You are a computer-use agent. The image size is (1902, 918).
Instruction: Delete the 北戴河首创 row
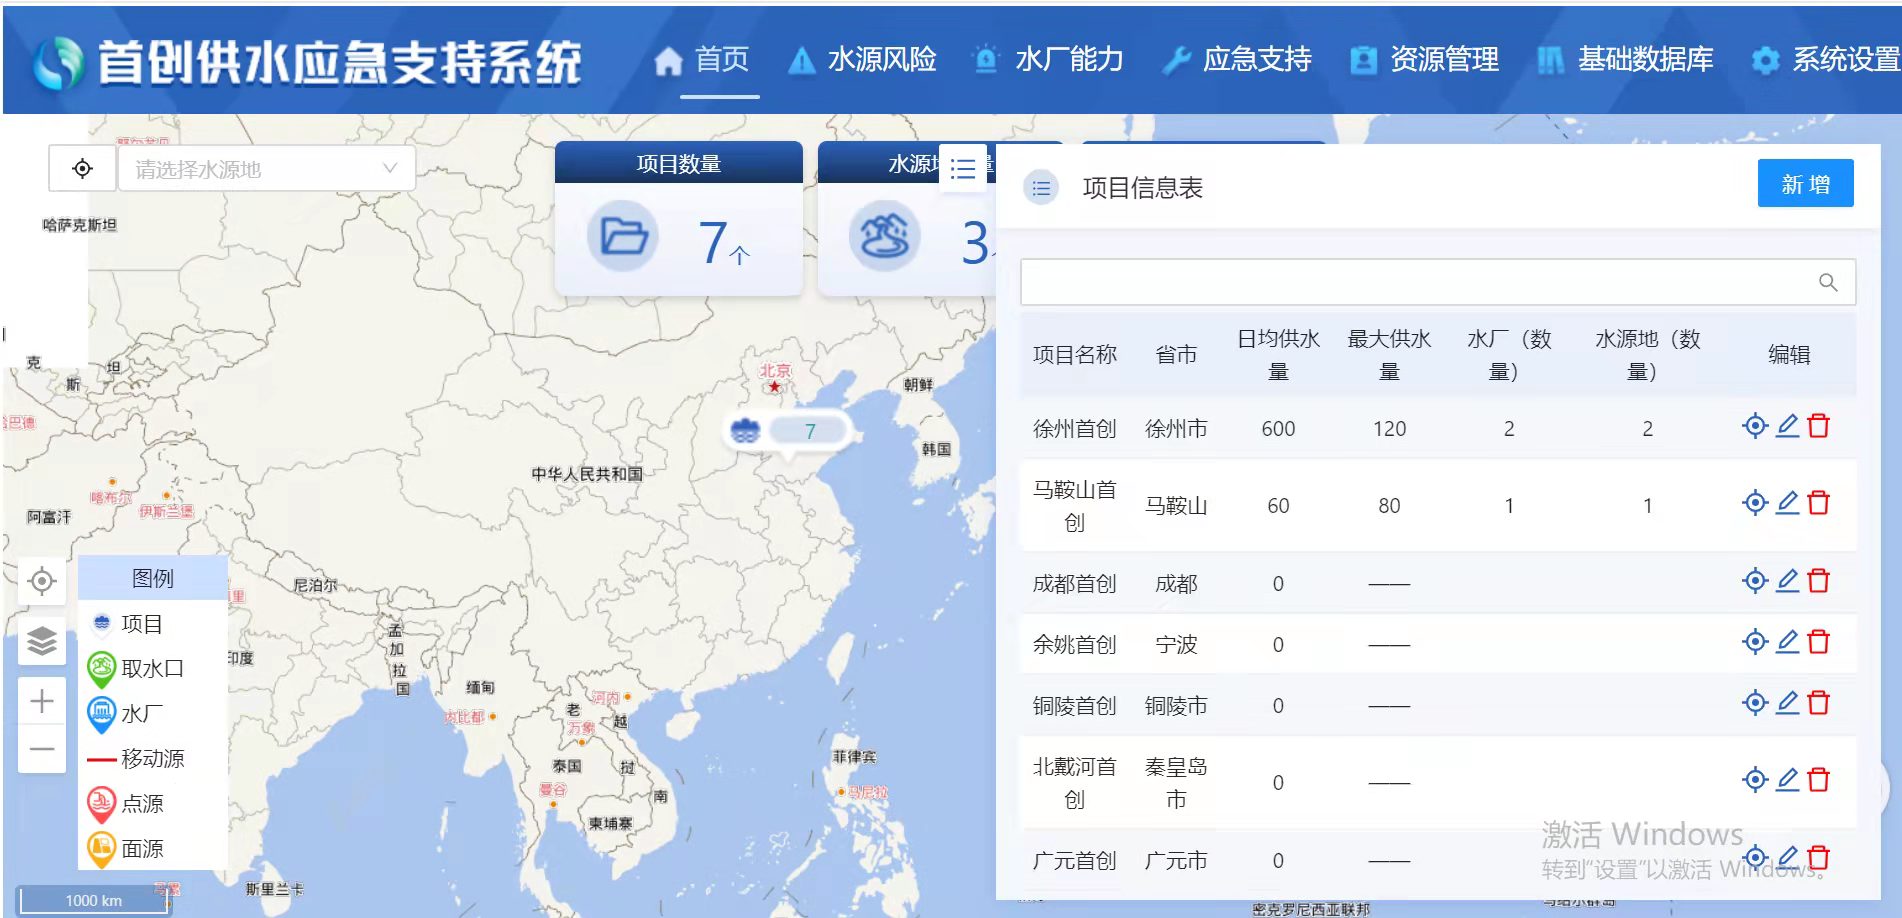coord(1819,780)
